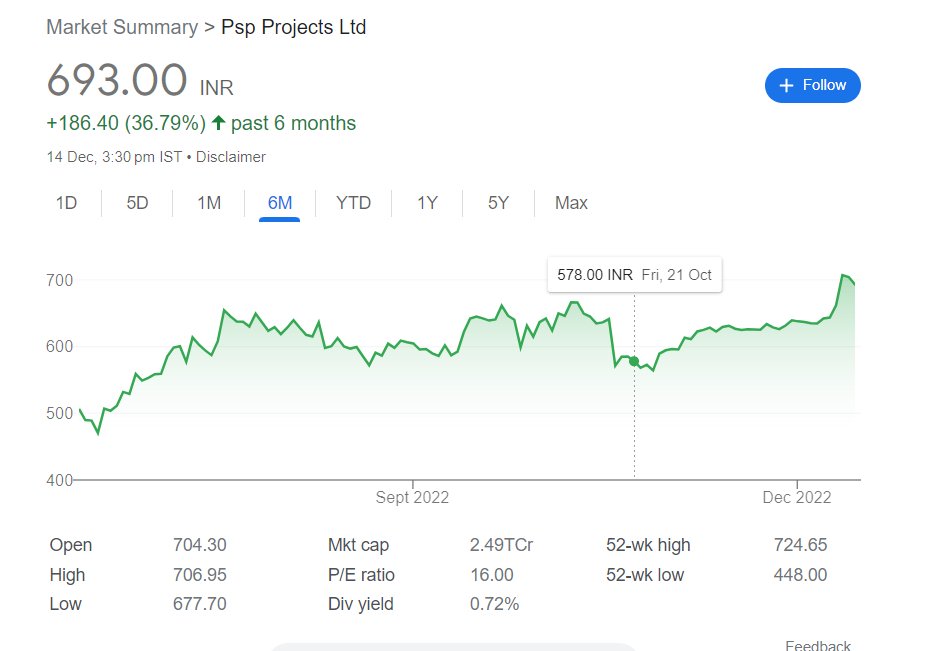Click the Sept 2022 axis label
Screen dimensions: 925x651
coord(412,498)
